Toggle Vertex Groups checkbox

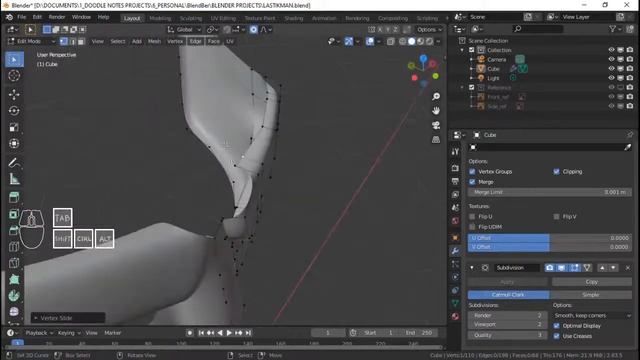point(472,171)
